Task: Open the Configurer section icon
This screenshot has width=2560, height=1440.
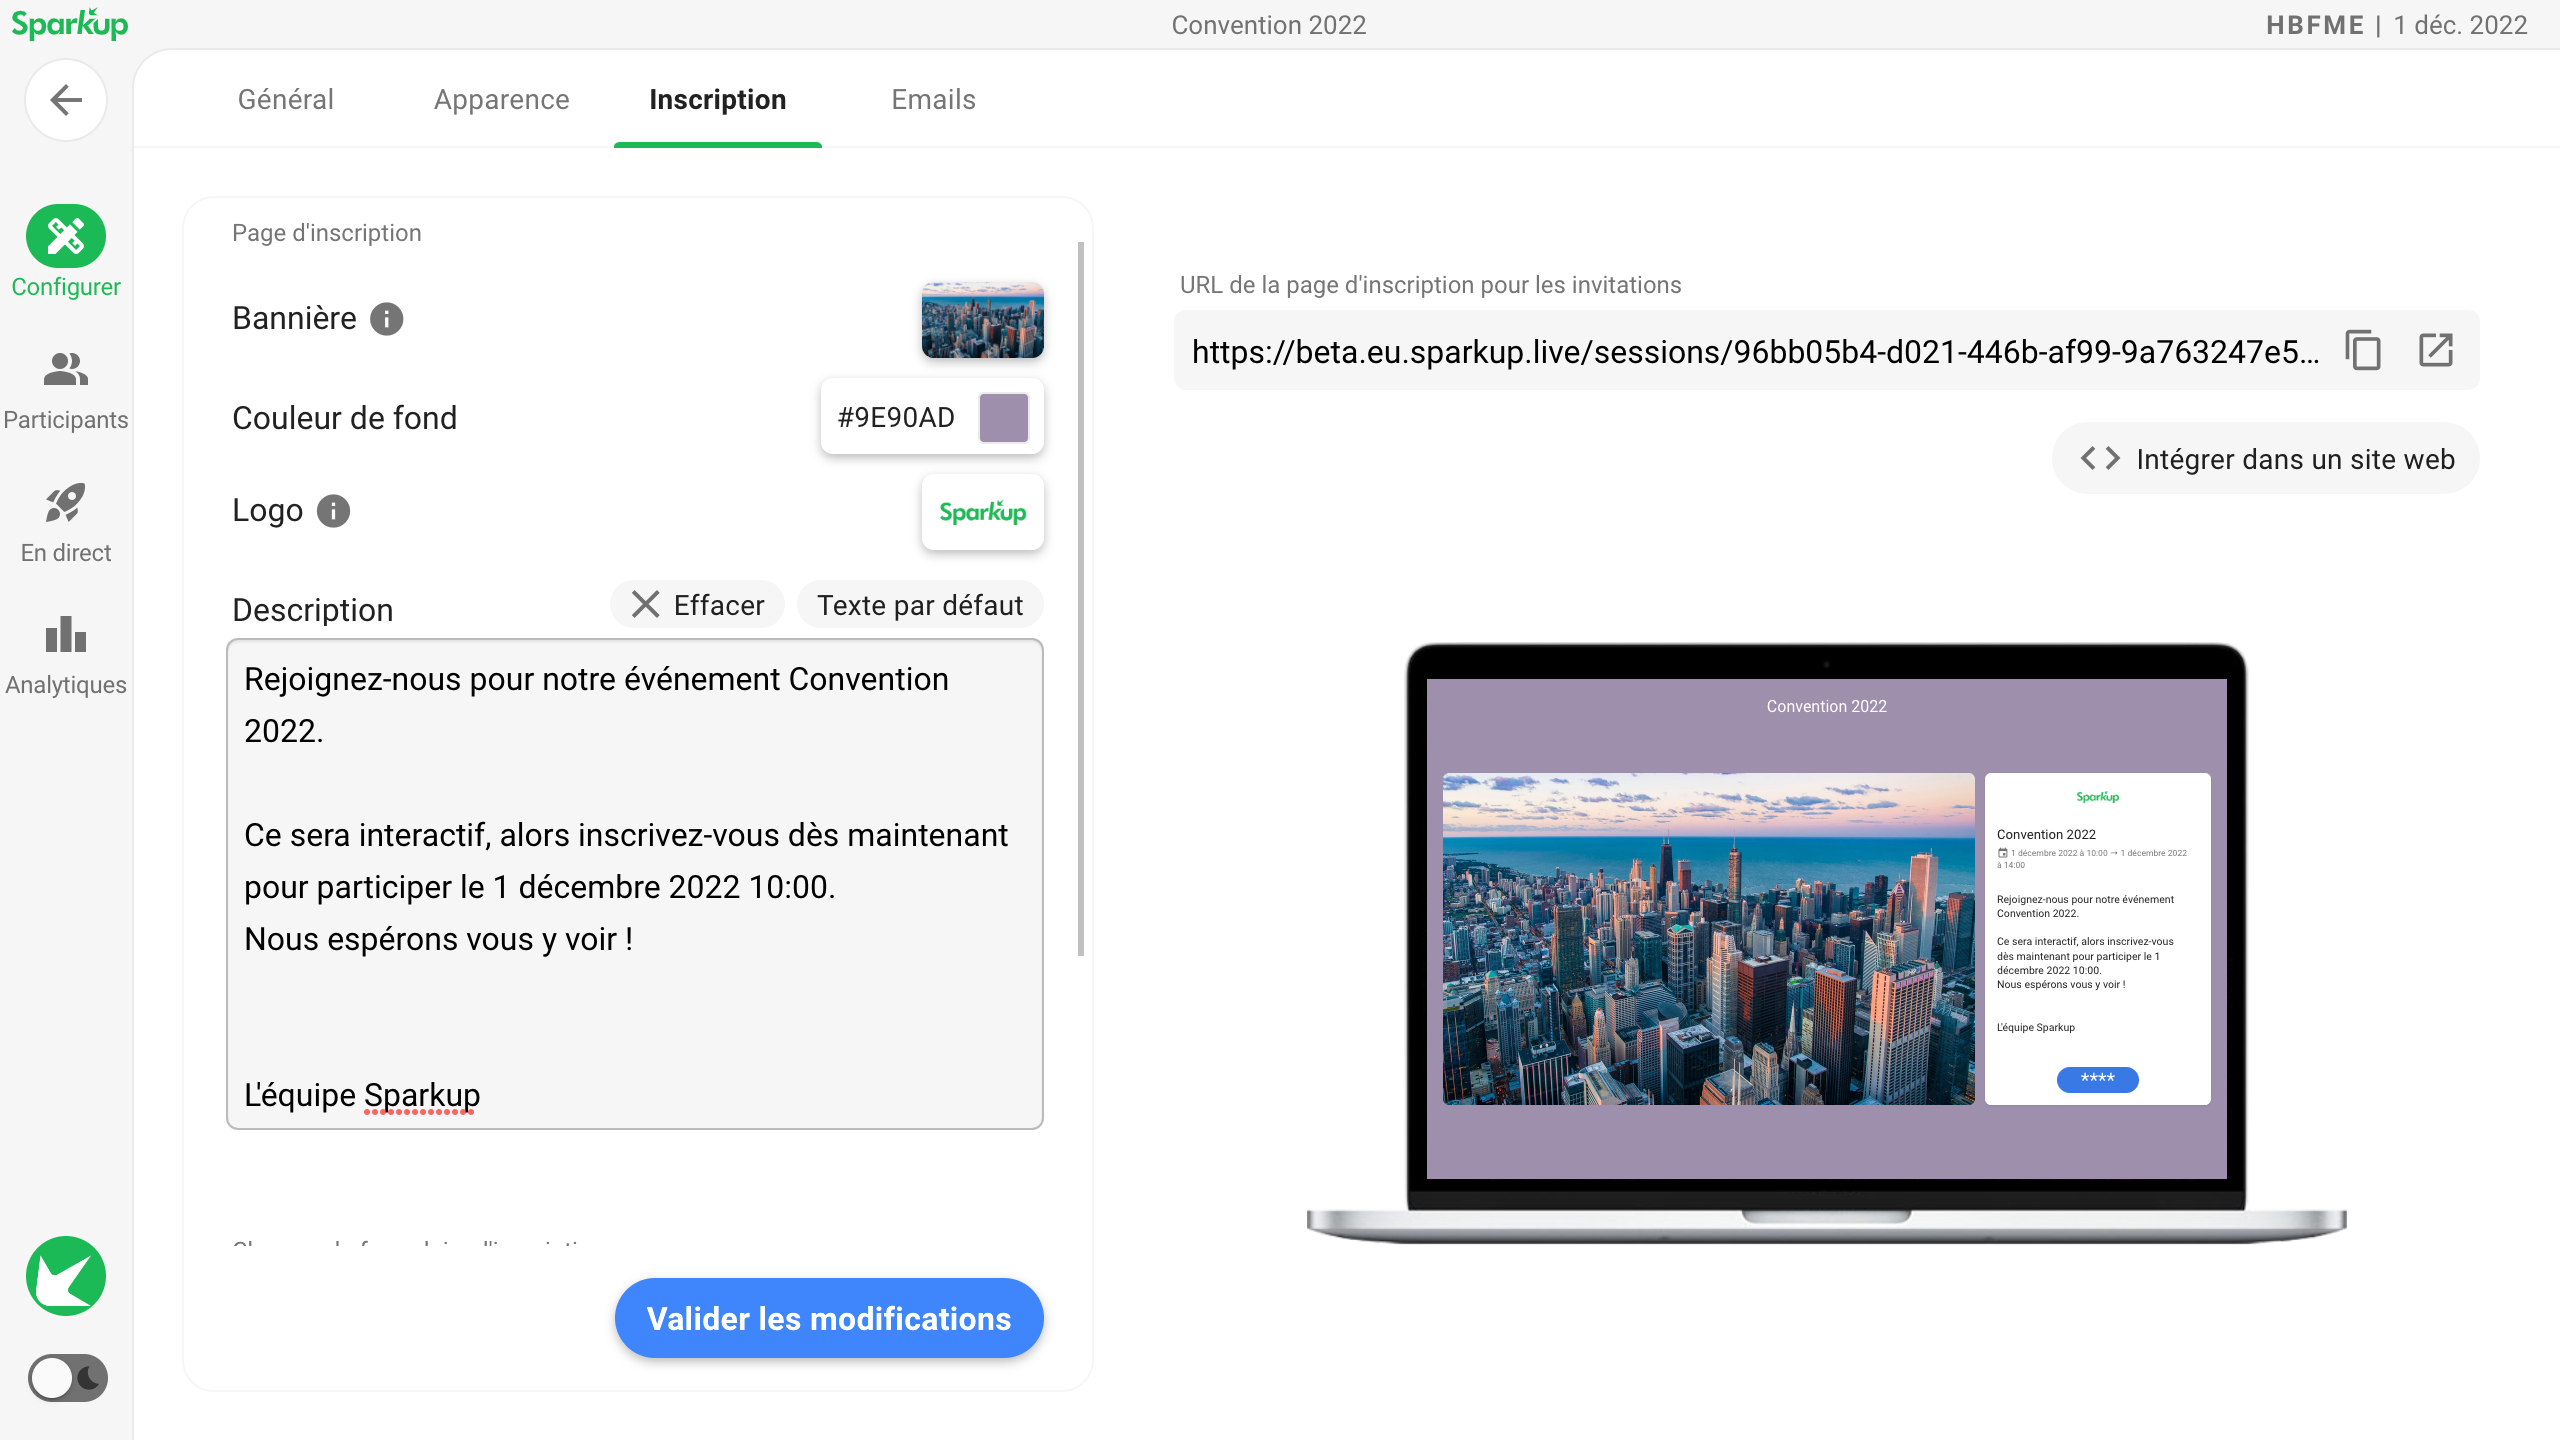Action: [66, 237]
